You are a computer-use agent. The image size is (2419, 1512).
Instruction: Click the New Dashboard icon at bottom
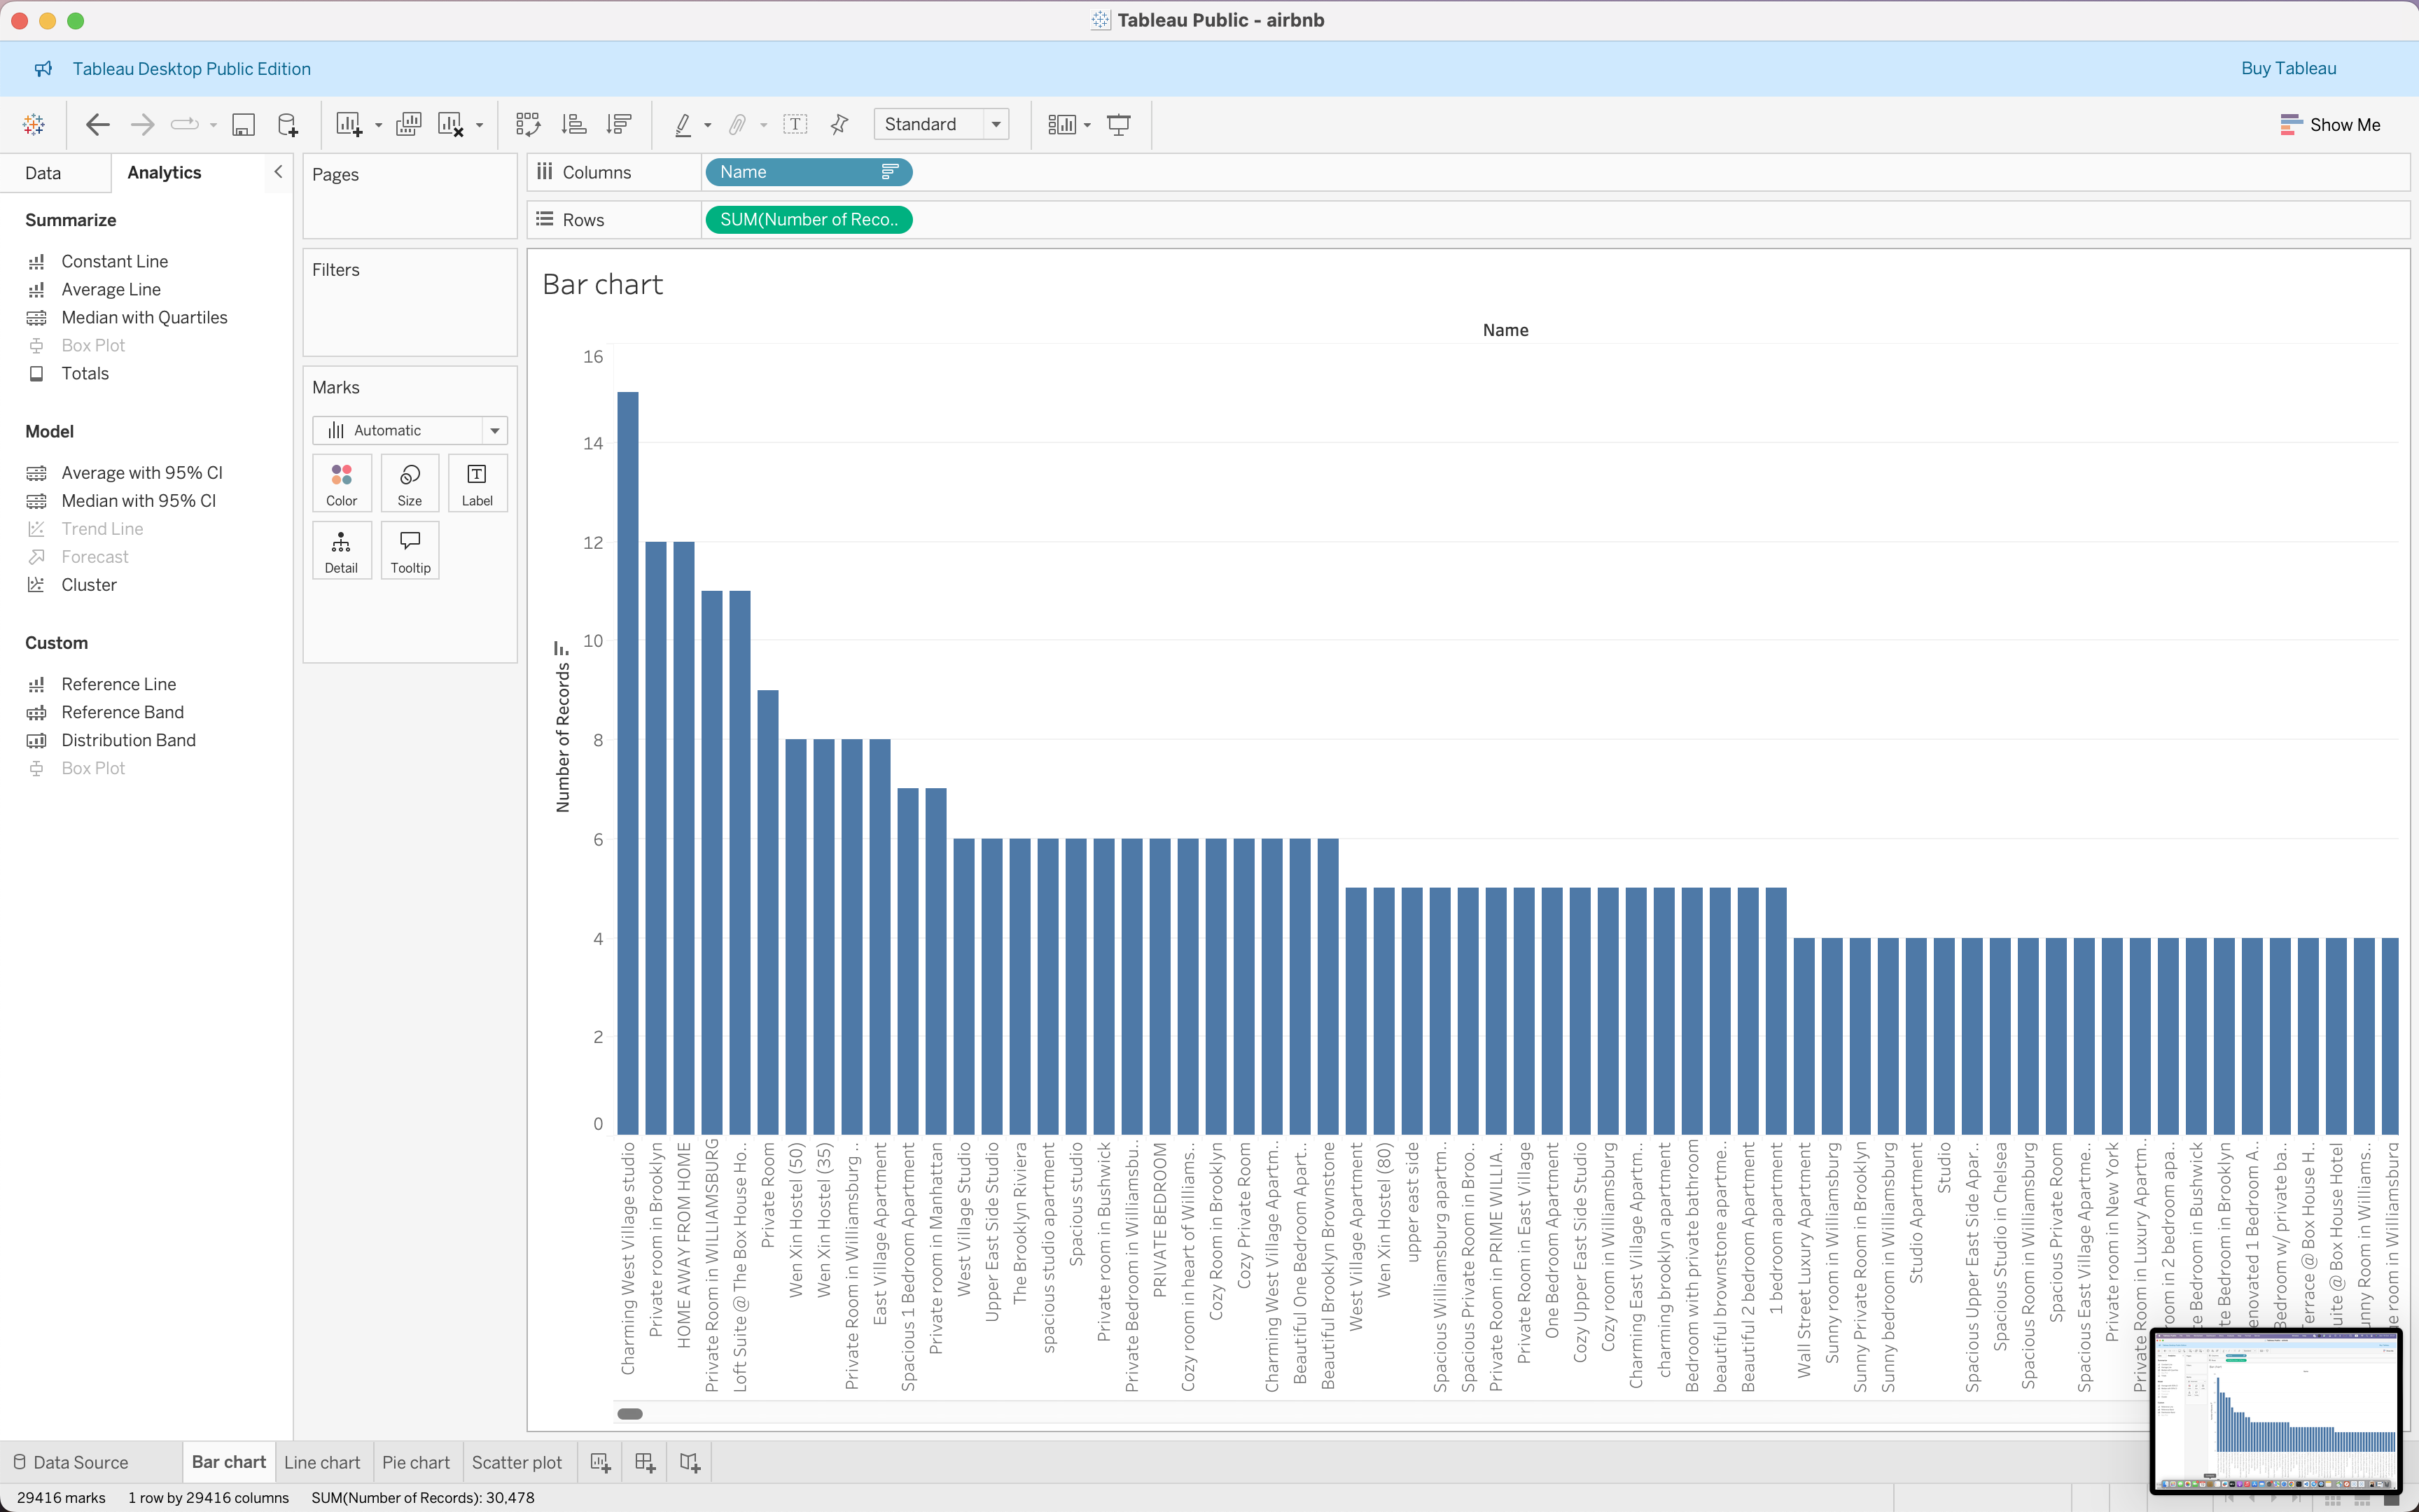click(644, 1461)
